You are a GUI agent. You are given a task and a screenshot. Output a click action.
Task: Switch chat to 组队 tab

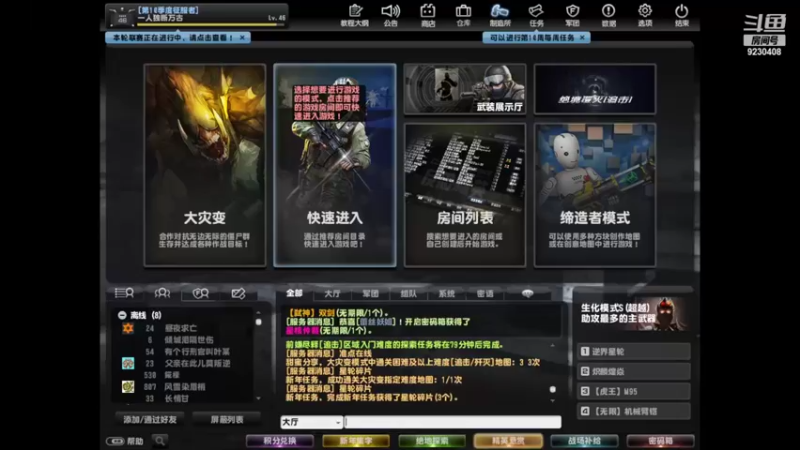click(408, 293)
